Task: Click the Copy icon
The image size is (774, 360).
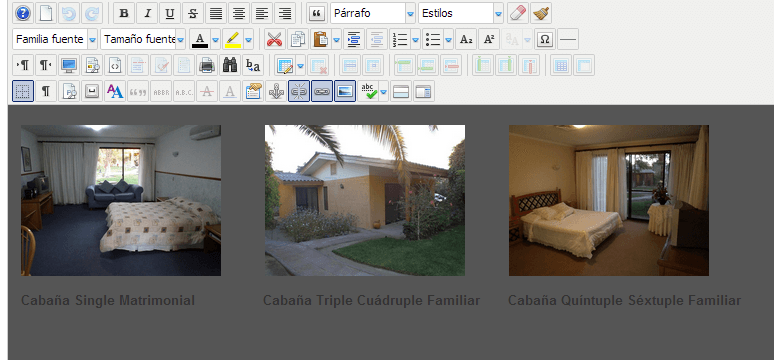Action: tap(297, 39)
